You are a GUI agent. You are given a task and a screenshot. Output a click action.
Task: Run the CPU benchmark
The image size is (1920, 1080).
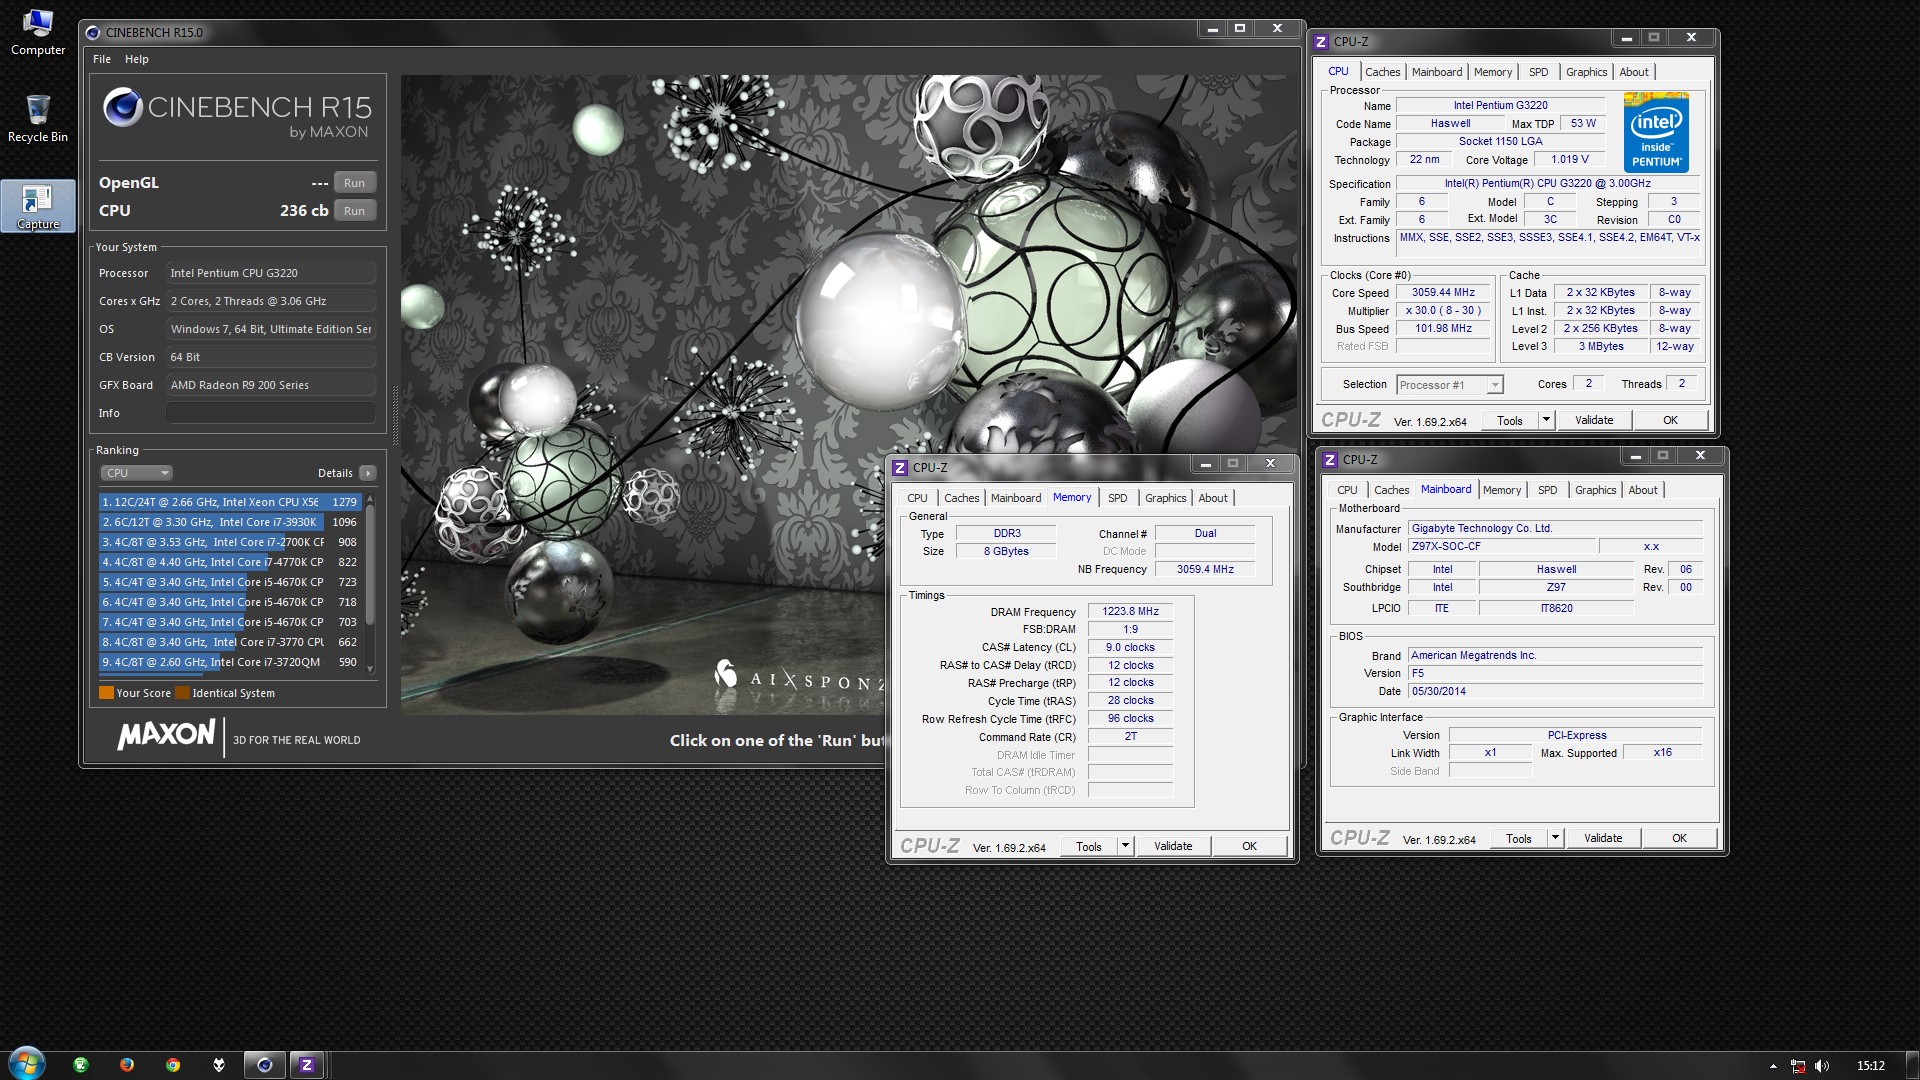(x=355, y=211)
